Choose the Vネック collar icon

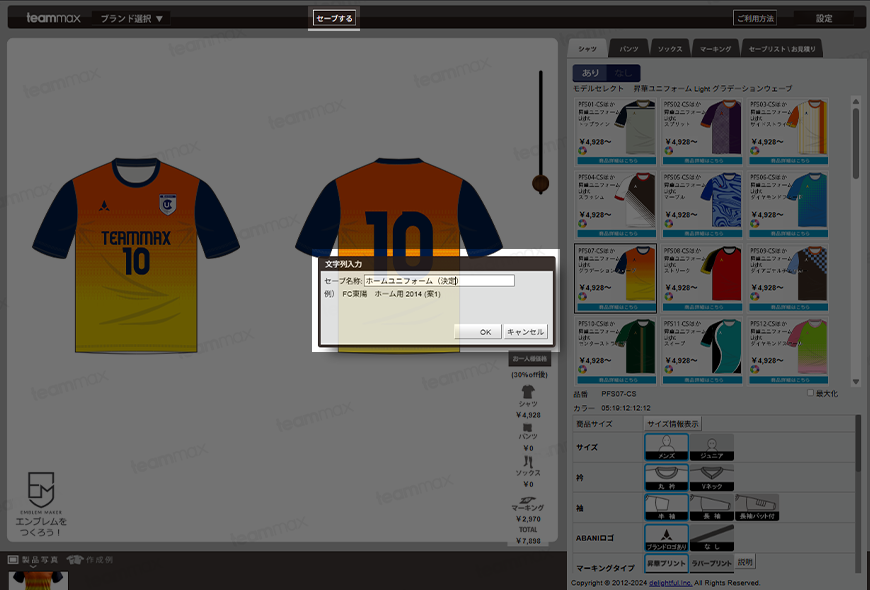click(712, 478)
